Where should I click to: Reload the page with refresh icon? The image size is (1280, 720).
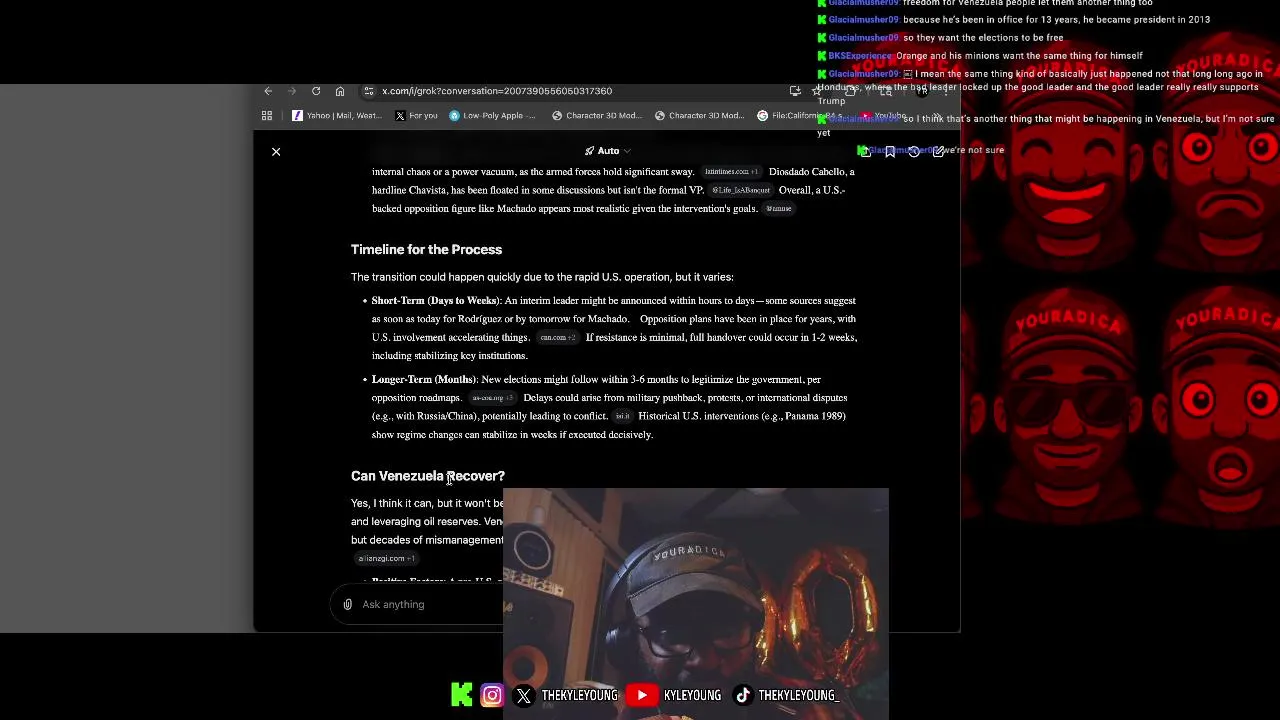[316, 91]
